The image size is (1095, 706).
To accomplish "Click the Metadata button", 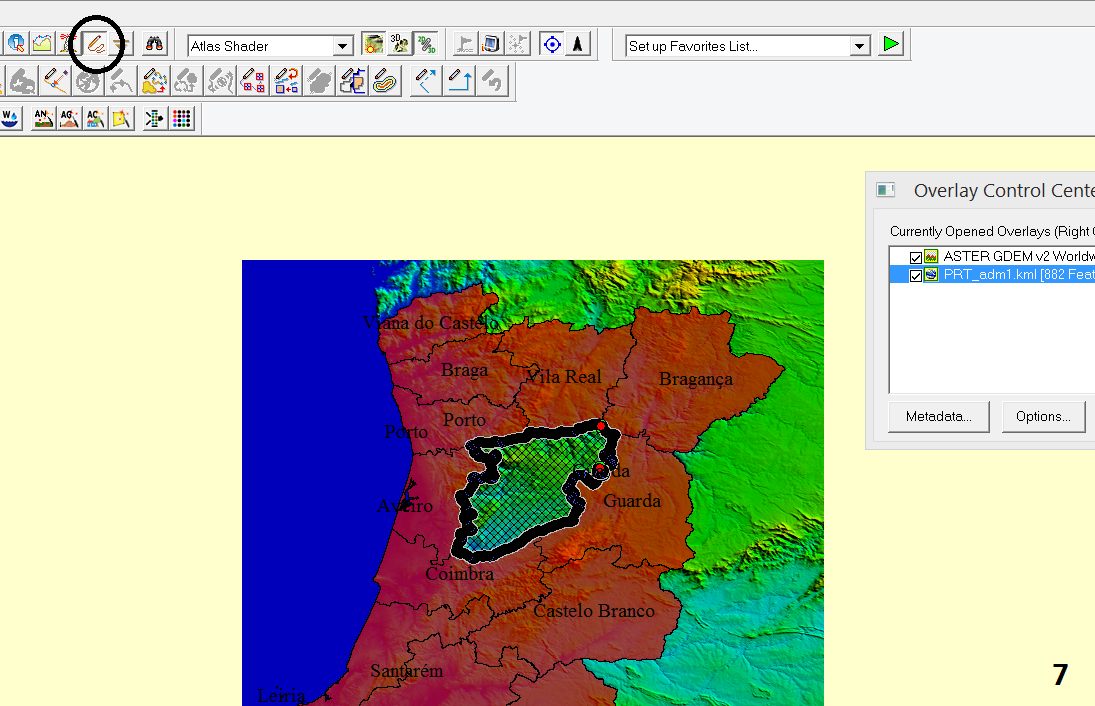I will 937,417.
